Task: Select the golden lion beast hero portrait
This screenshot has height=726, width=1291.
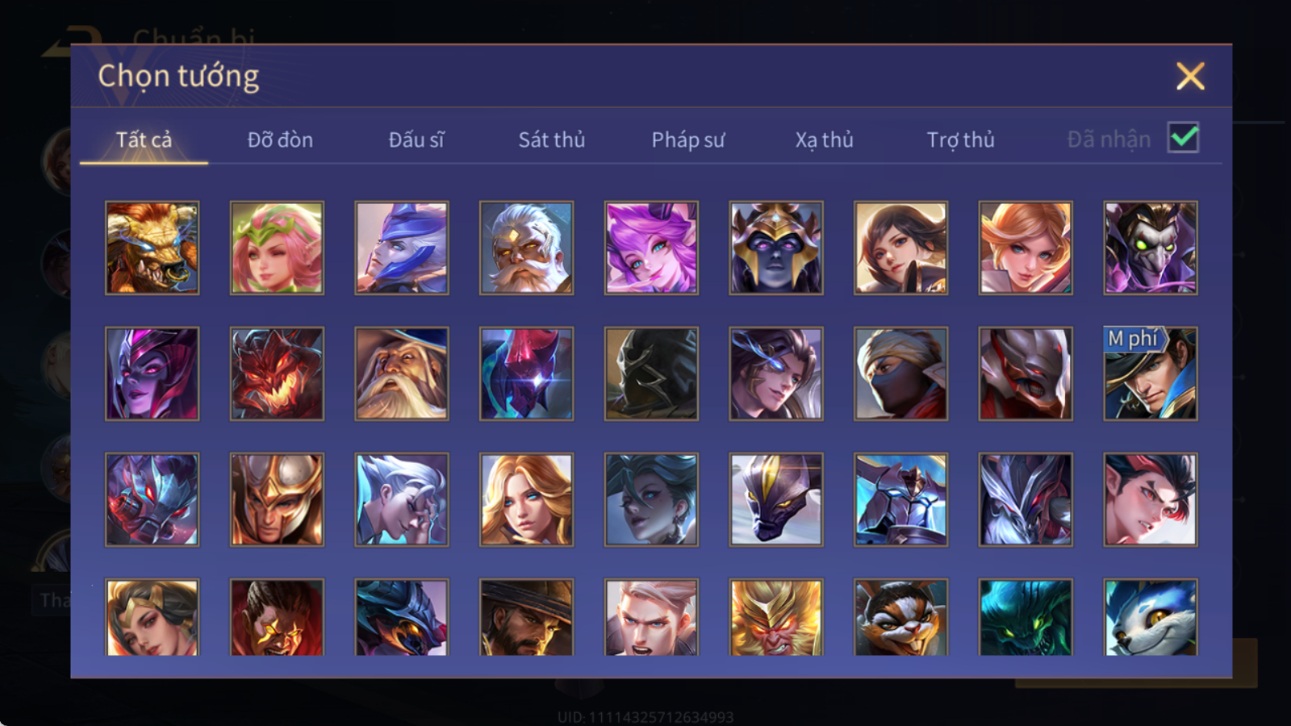Action: tap(152, 248)
